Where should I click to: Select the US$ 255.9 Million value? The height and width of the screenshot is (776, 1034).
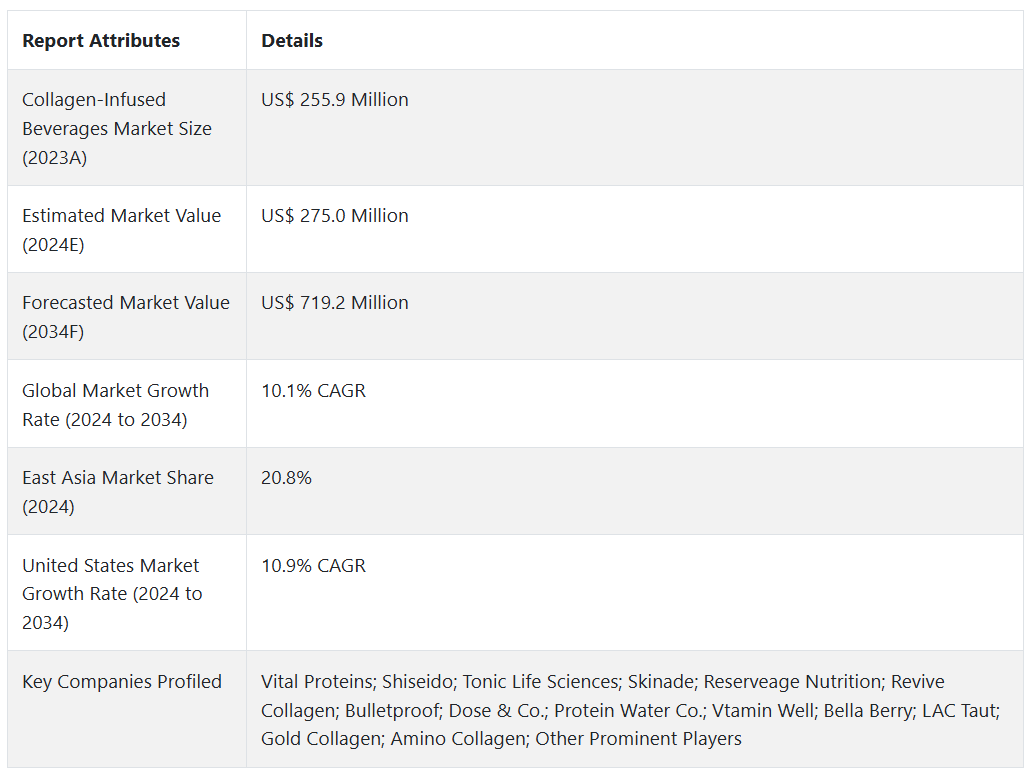click(335, 100)
